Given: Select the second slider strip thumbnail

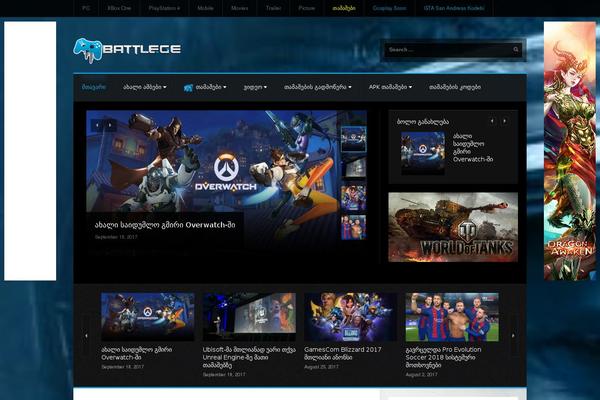Looking at the screenshot, I should coord(354,168).
